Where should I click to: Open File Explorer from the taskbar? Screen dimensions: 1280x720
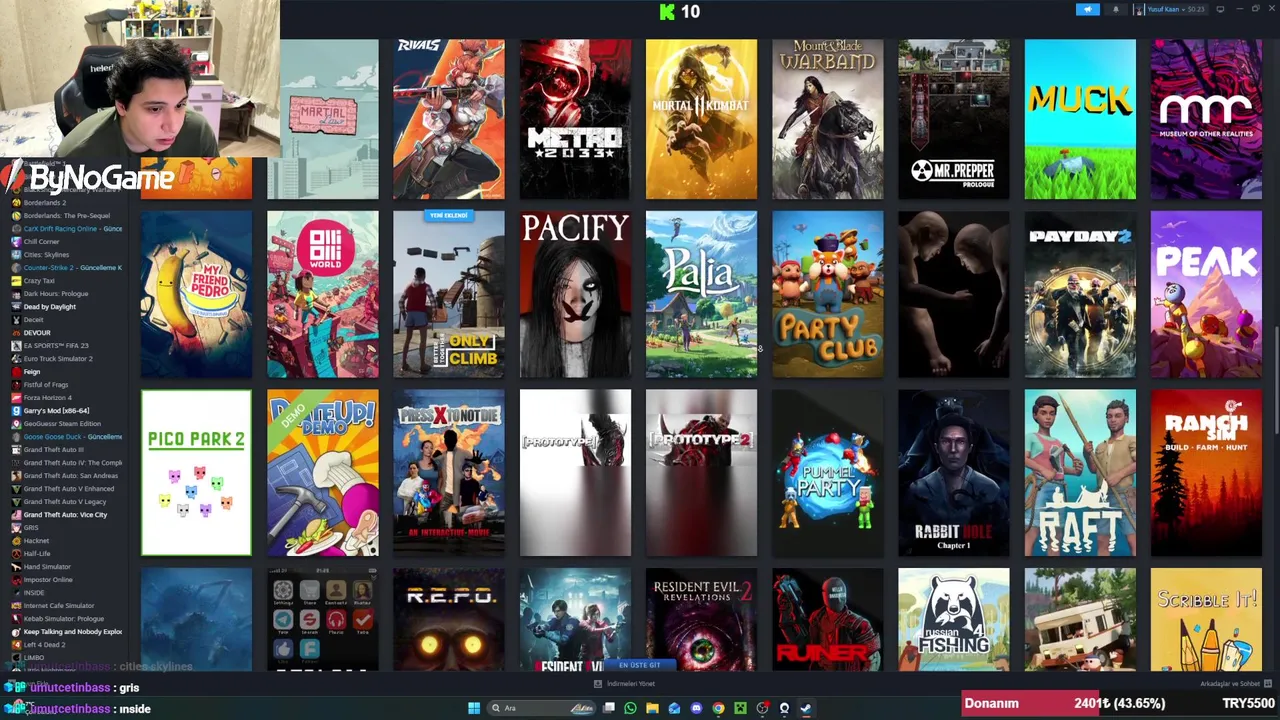[x=652, y=708]
